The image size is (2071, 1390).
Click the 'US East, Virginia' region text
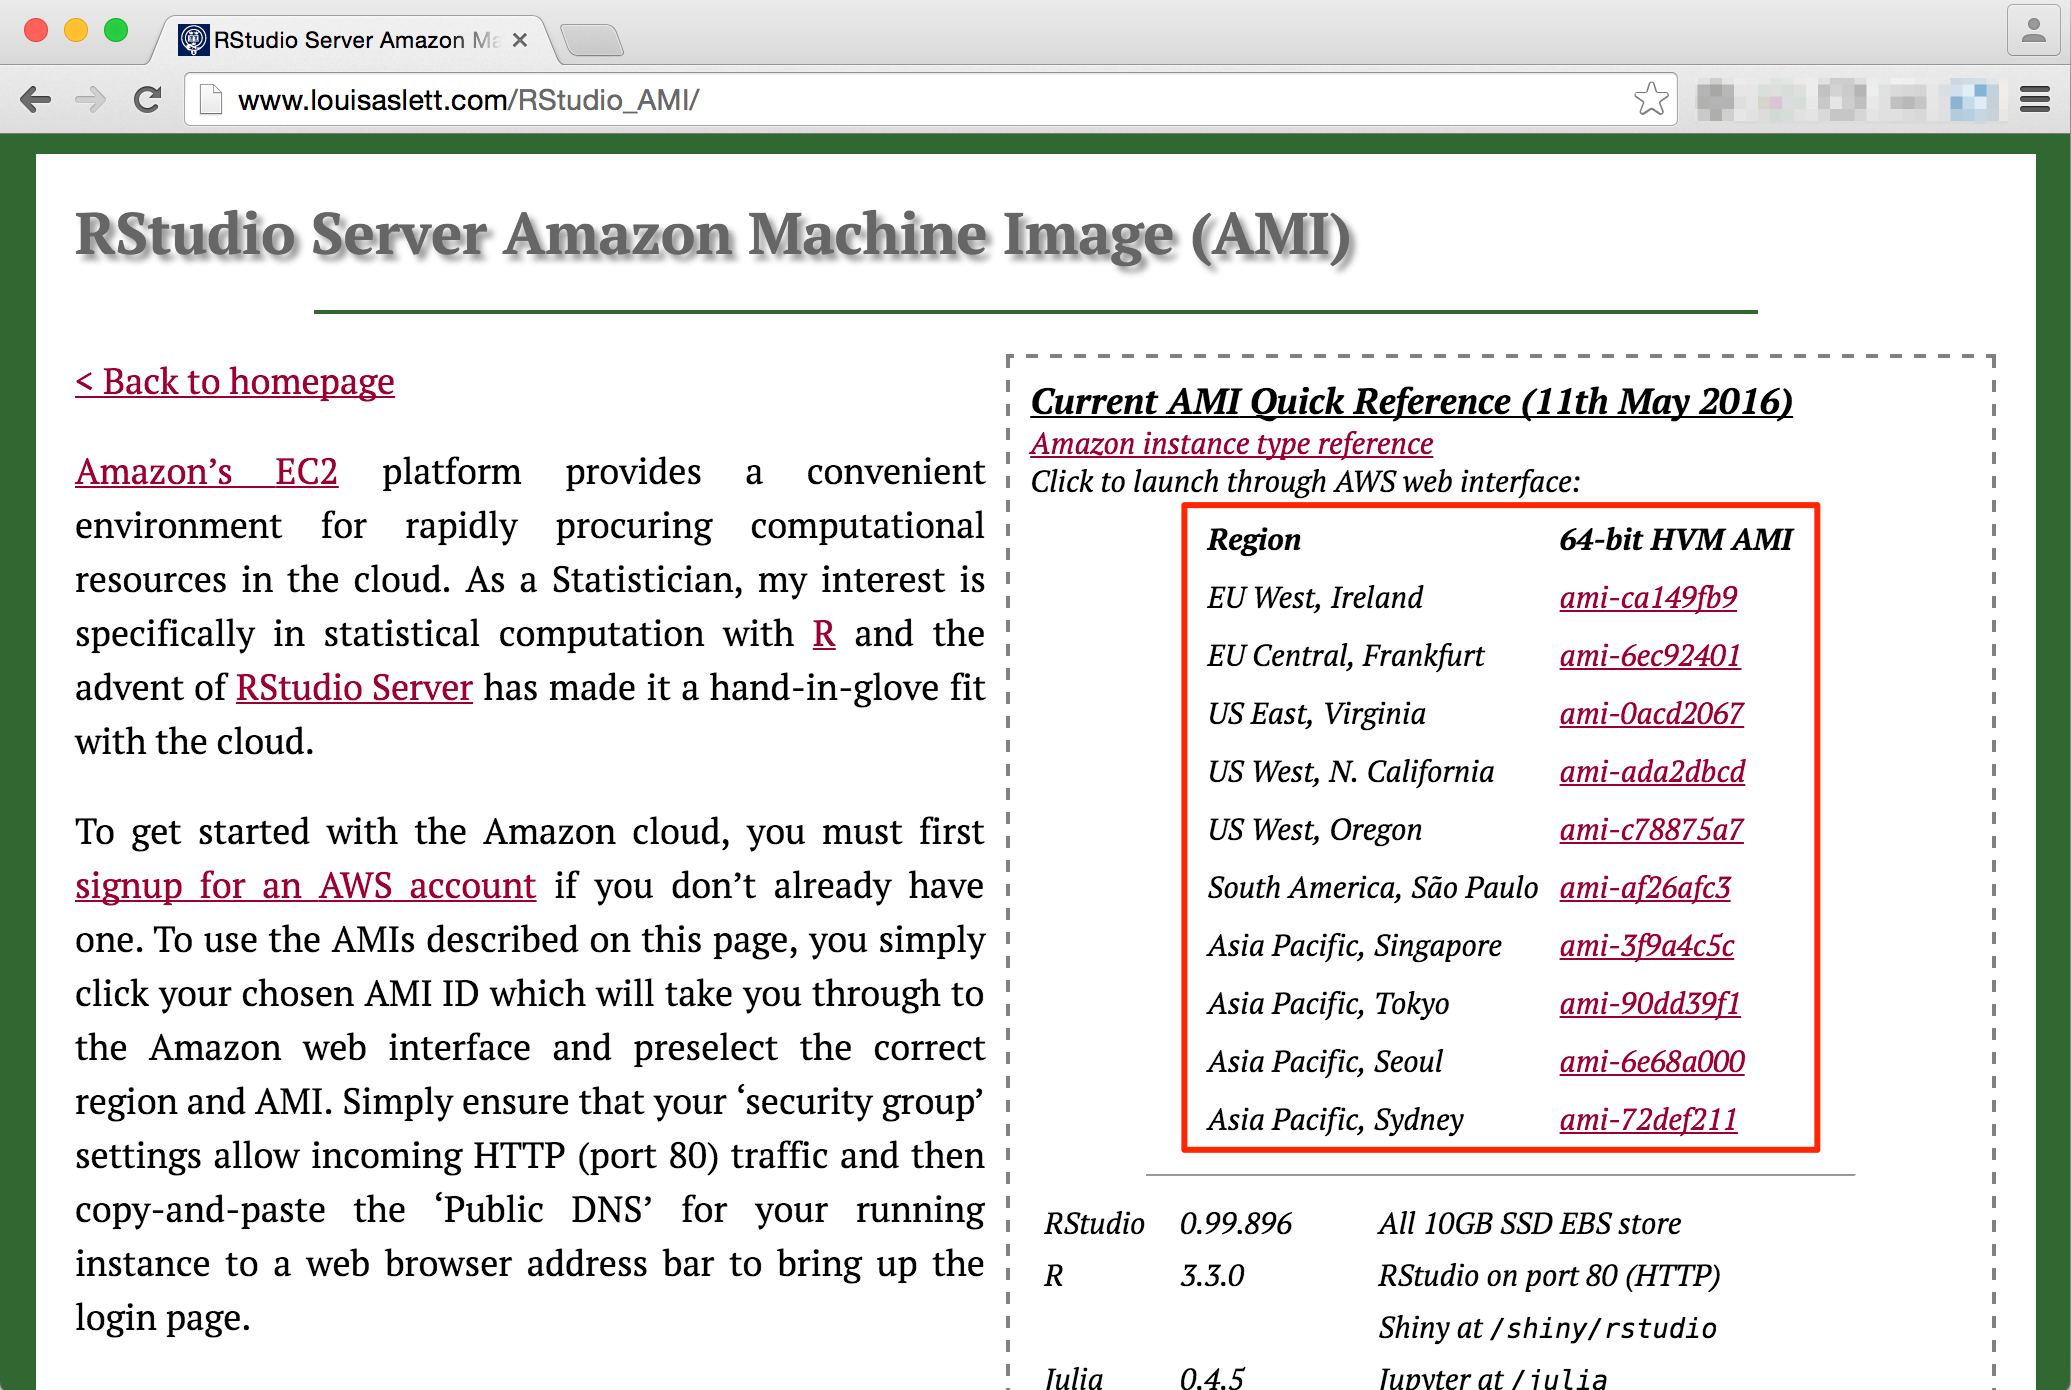[x=1316, y=714]
